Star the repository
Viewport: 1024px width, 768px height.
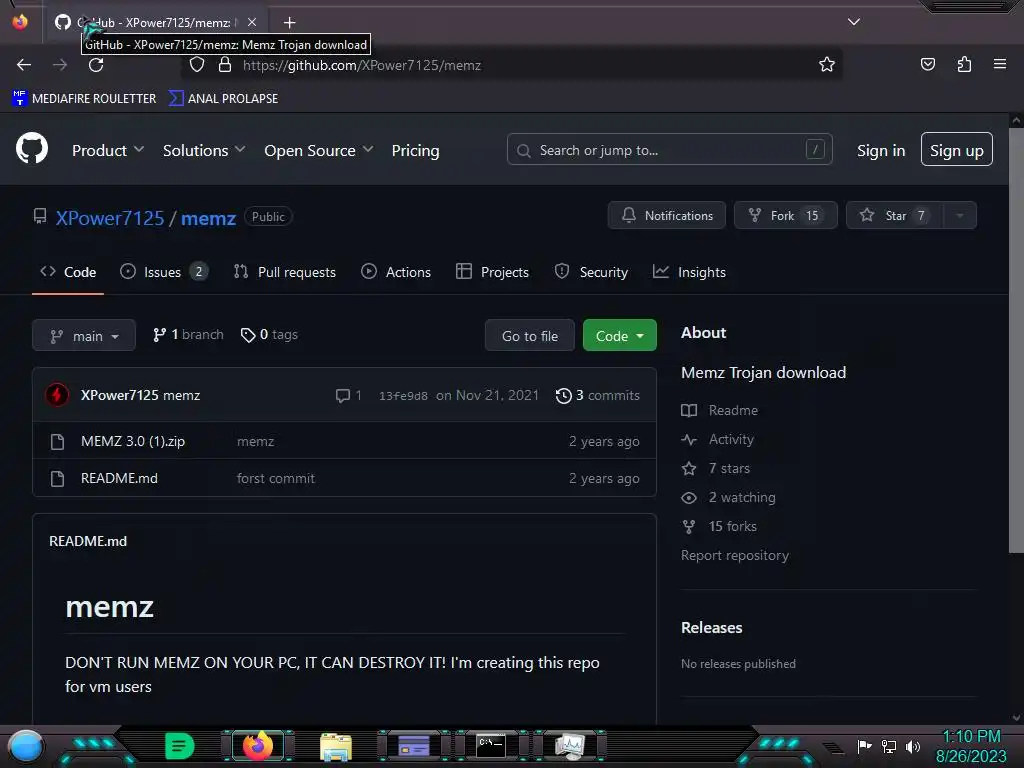point(894,216)
